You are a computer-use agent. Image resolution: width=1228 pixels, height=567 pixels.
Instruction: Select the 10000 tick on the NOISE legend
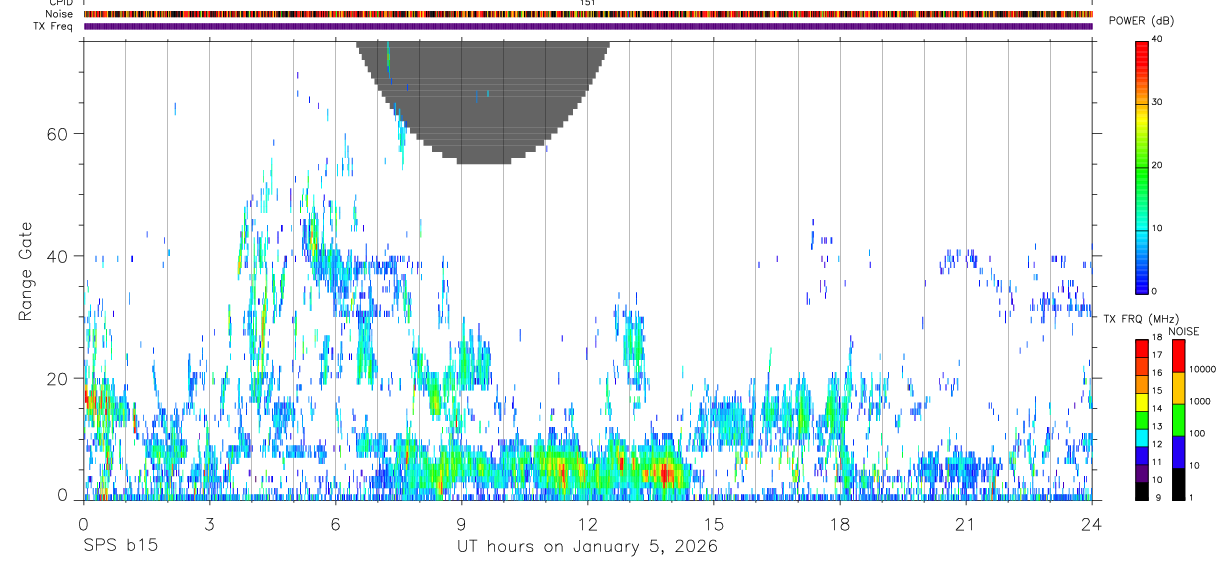(1203, 369)
